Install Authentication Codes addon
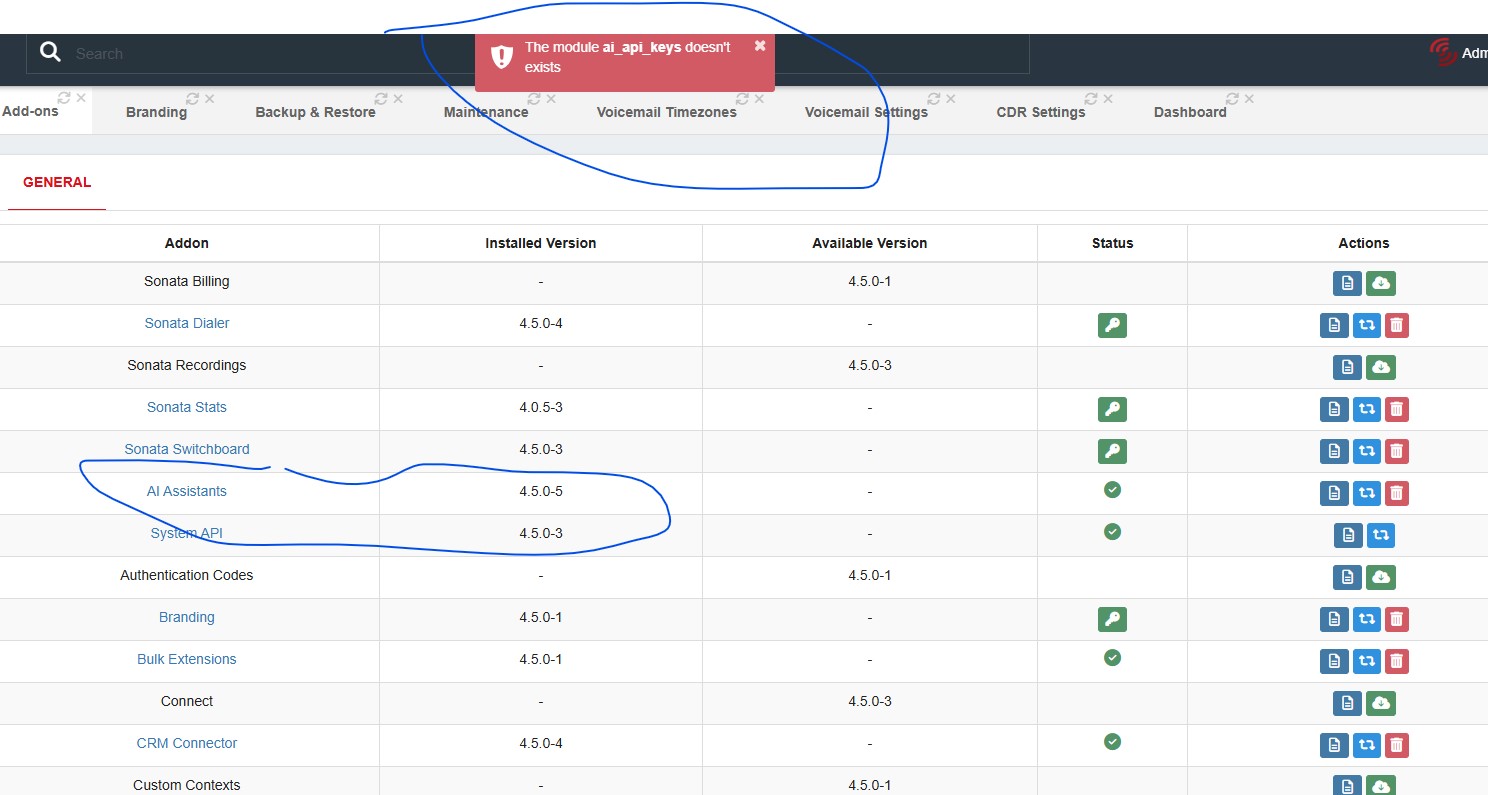The image size is (1488, 795). (x=1380, y=577)
